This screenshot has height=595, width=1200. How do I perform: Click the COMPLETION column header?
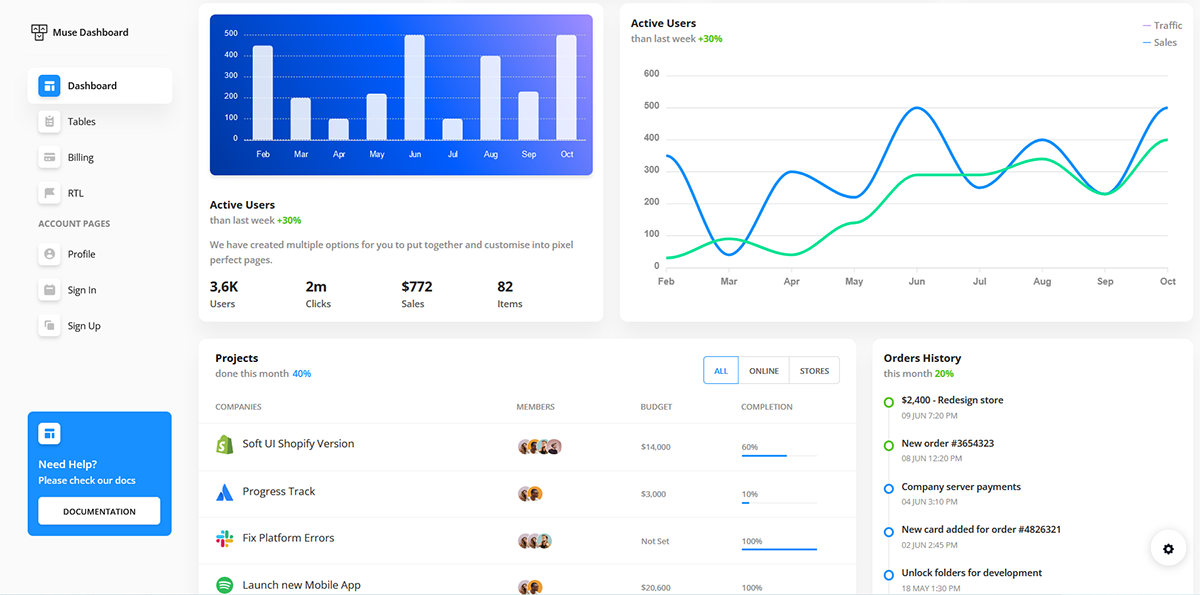pyautogui.click(x=767, y=407)
